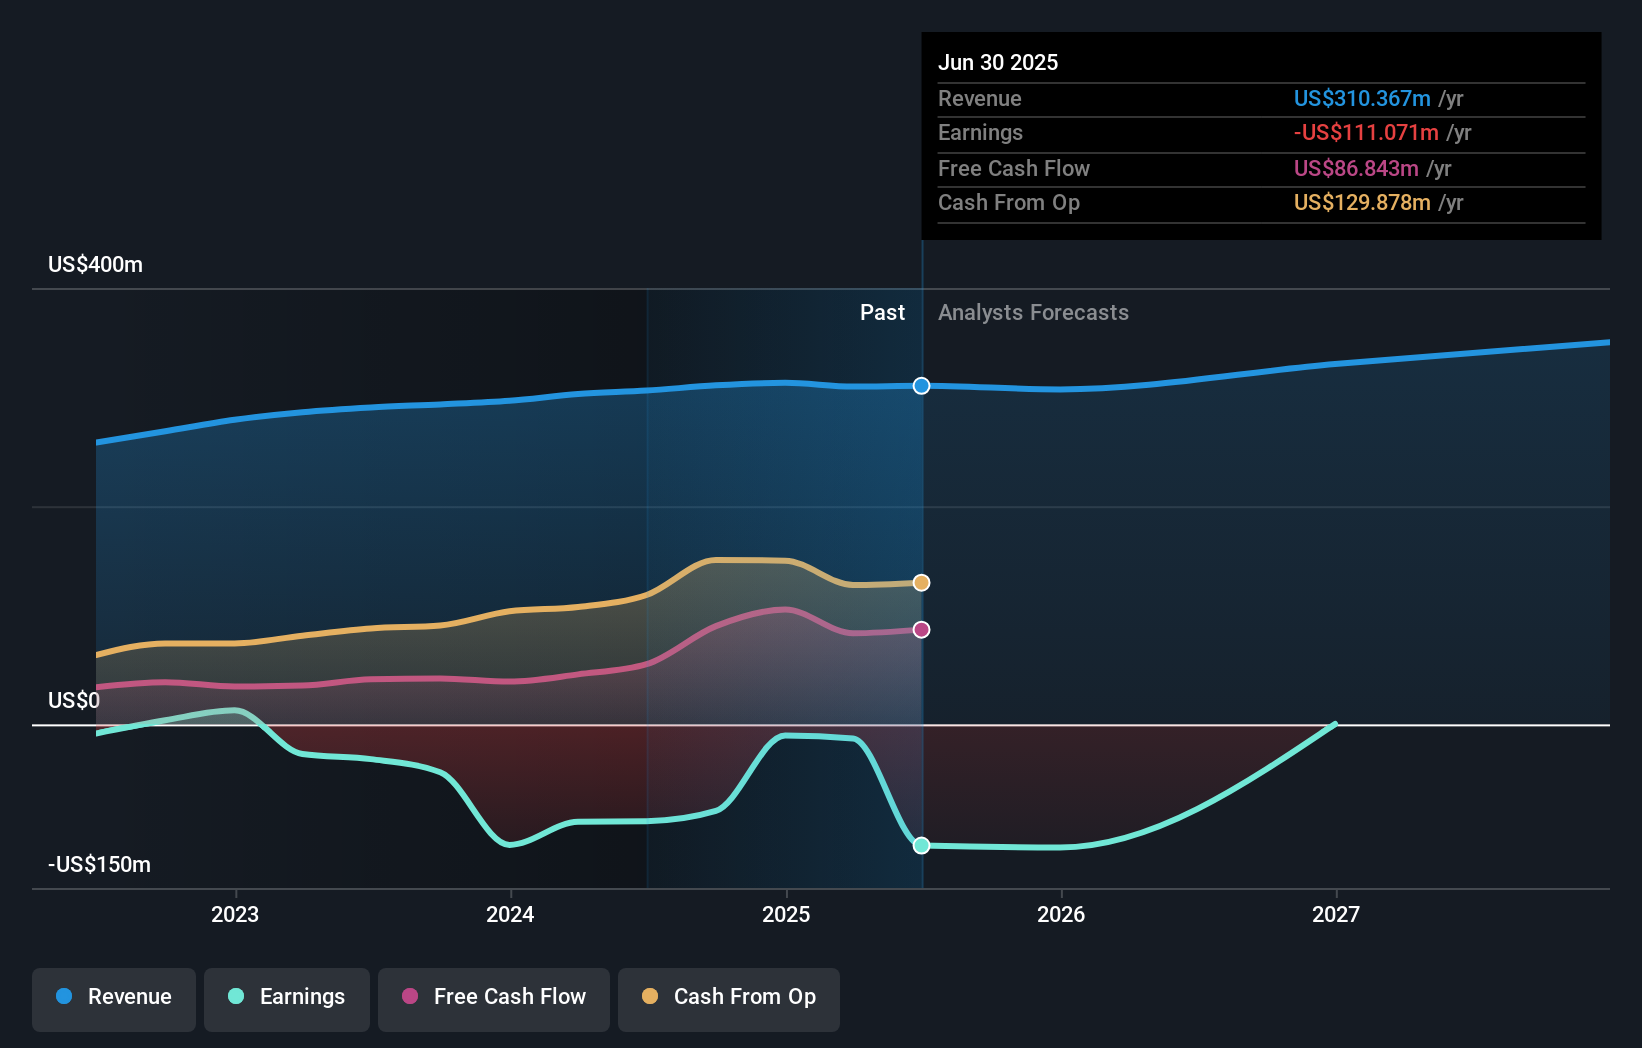Click the Earnings data point marker on chart
The height and width of the screenshot is (1048, 1642).
(921, 845)
